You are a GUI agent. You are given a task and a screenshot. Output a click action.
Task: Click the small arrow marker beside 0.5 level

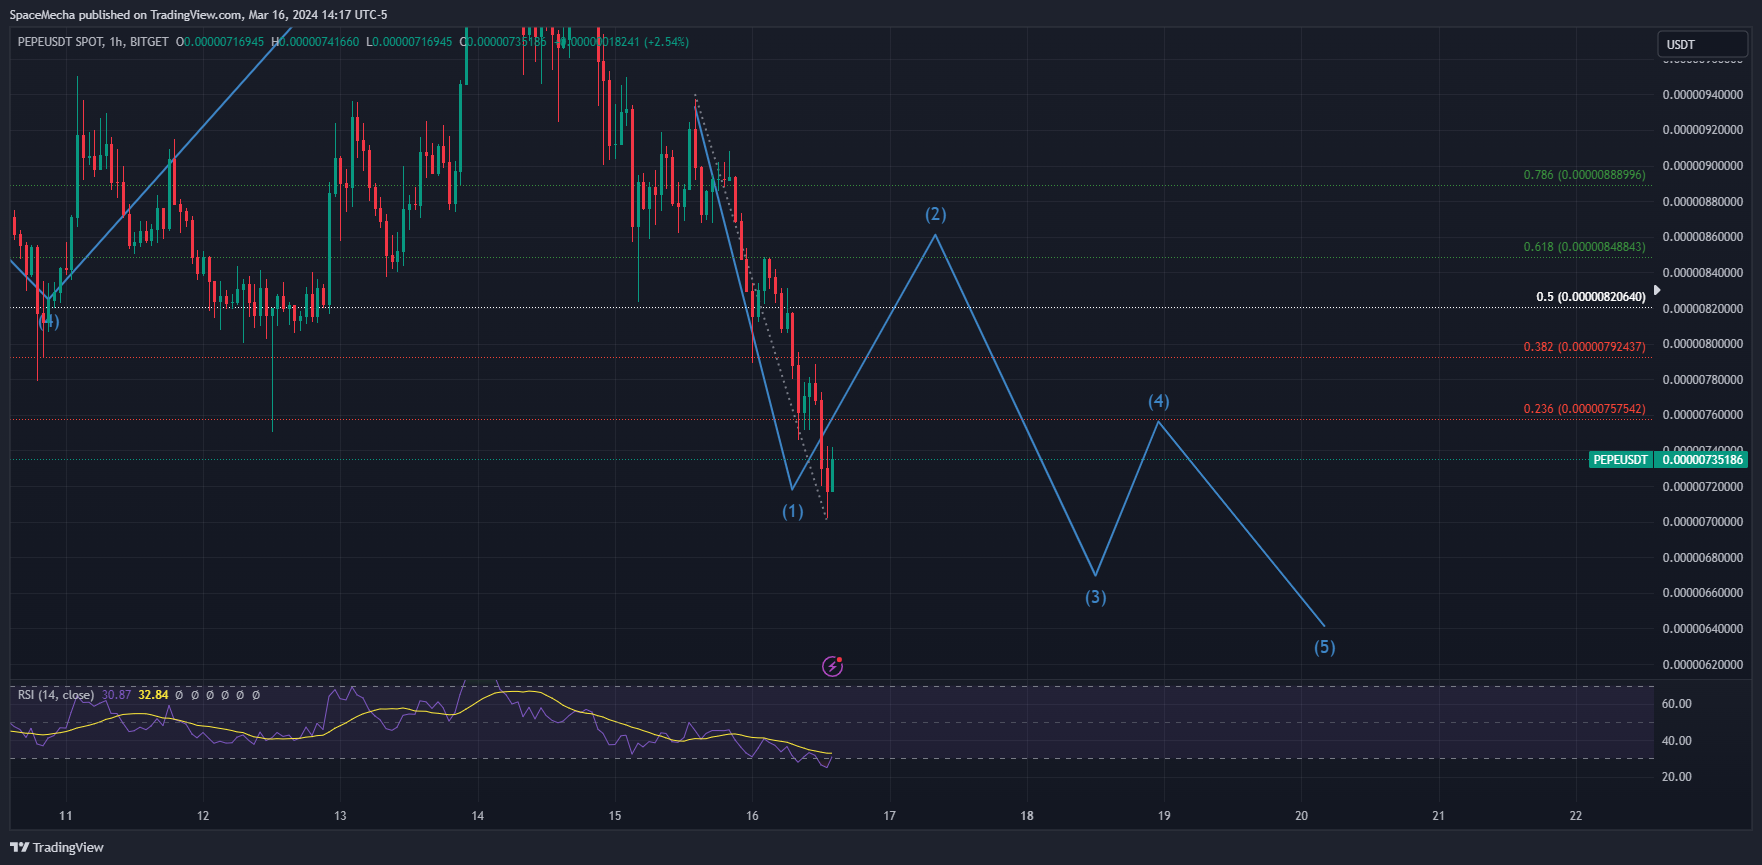[1657, 290]
